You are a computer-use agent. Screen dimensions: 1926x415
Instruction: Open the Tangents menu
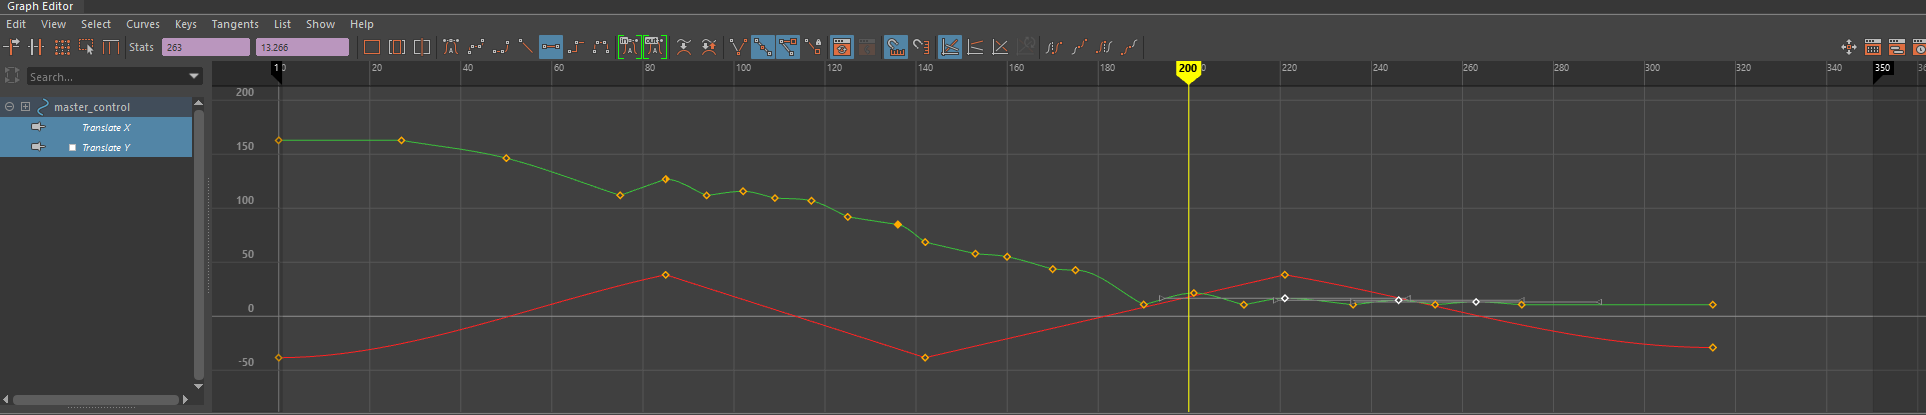[x=235, y=24]
